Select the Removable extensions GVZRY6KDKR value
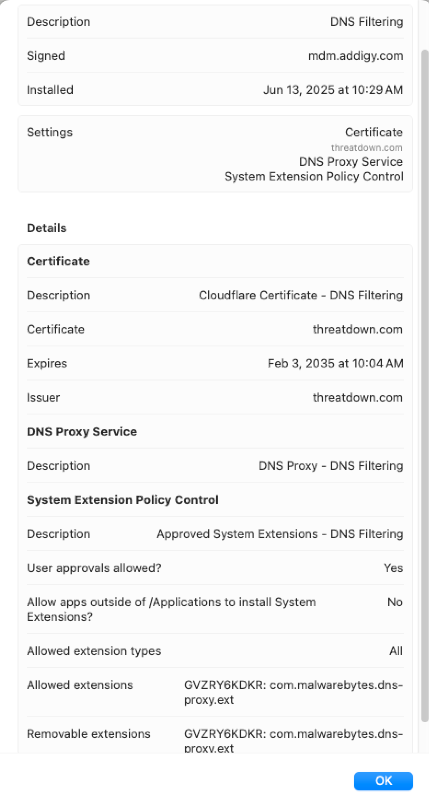Viewport: 429px width, 796px height. (293, 741)
